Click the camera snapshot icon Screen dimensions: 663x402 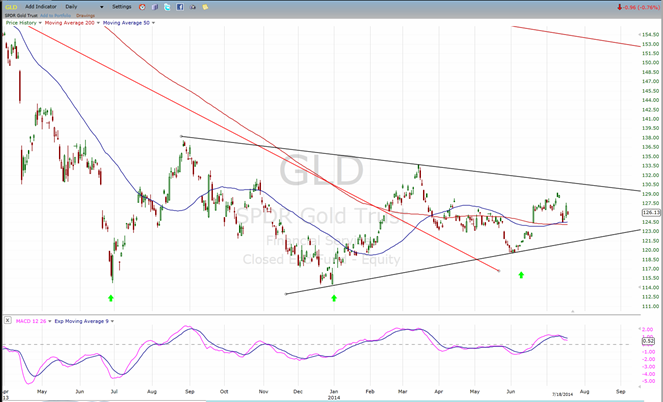[x=193, y=7]
